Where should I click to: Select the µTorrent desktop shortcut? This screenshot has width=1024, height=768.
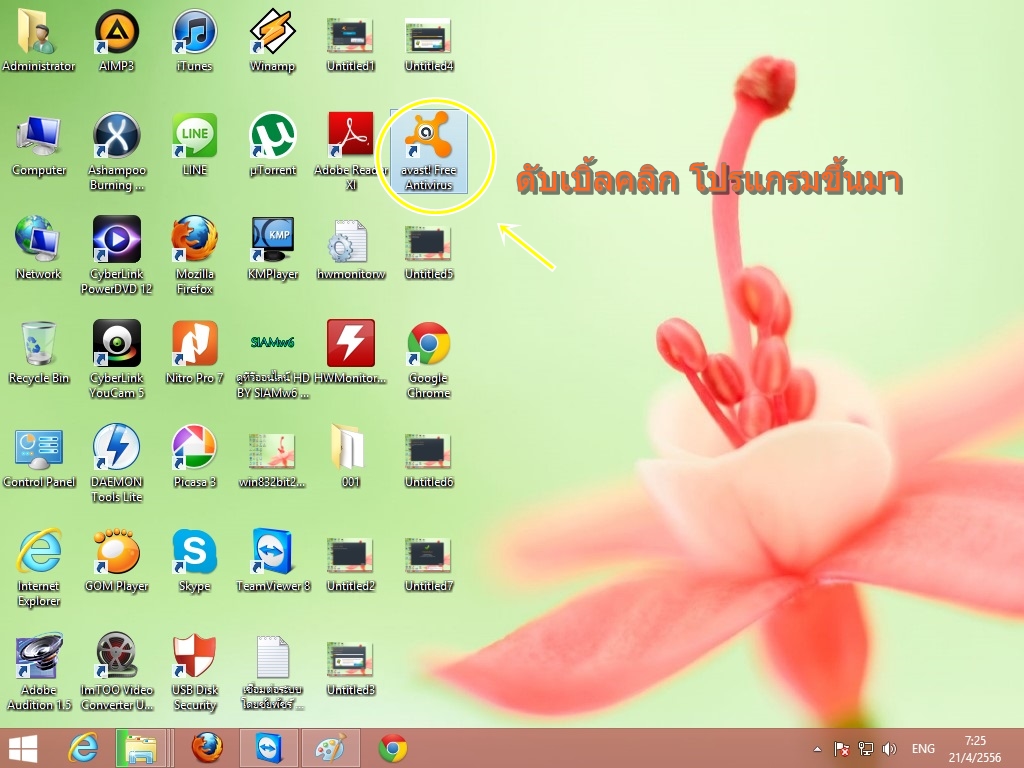click(272, 145)
